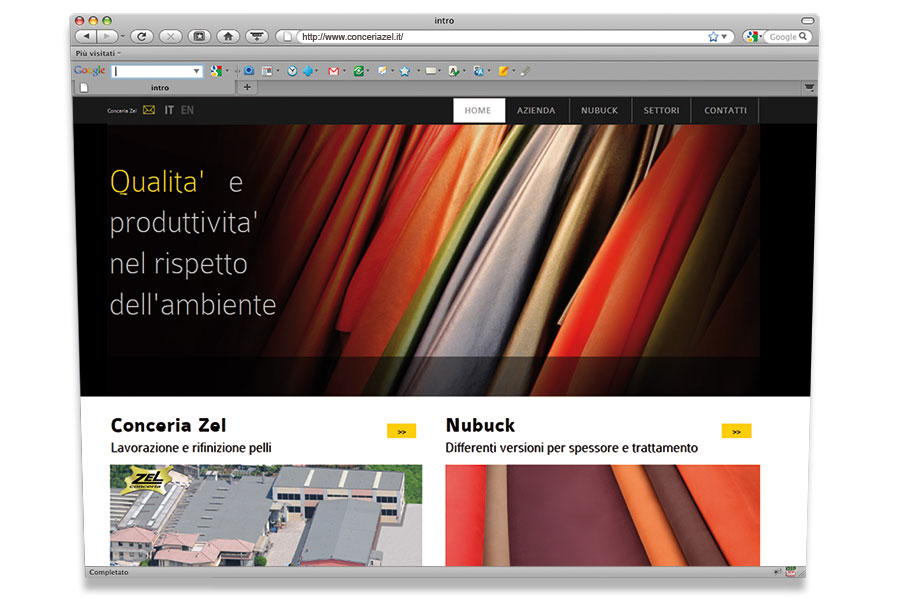The height and width of the screenshot is (600, 900).
Task: Click the Google search button on the toolbar
Action: point(216,71)
